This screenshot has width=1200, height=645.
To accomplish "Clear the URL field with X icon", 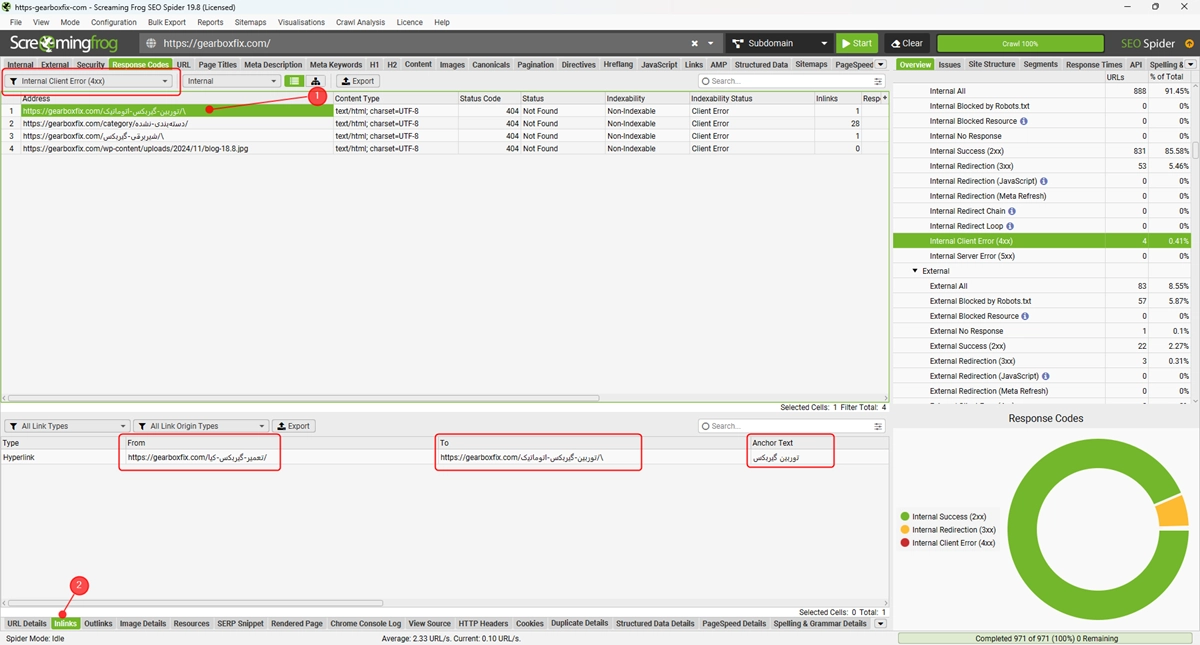I will pyautogui.click(x=695, y=44).
